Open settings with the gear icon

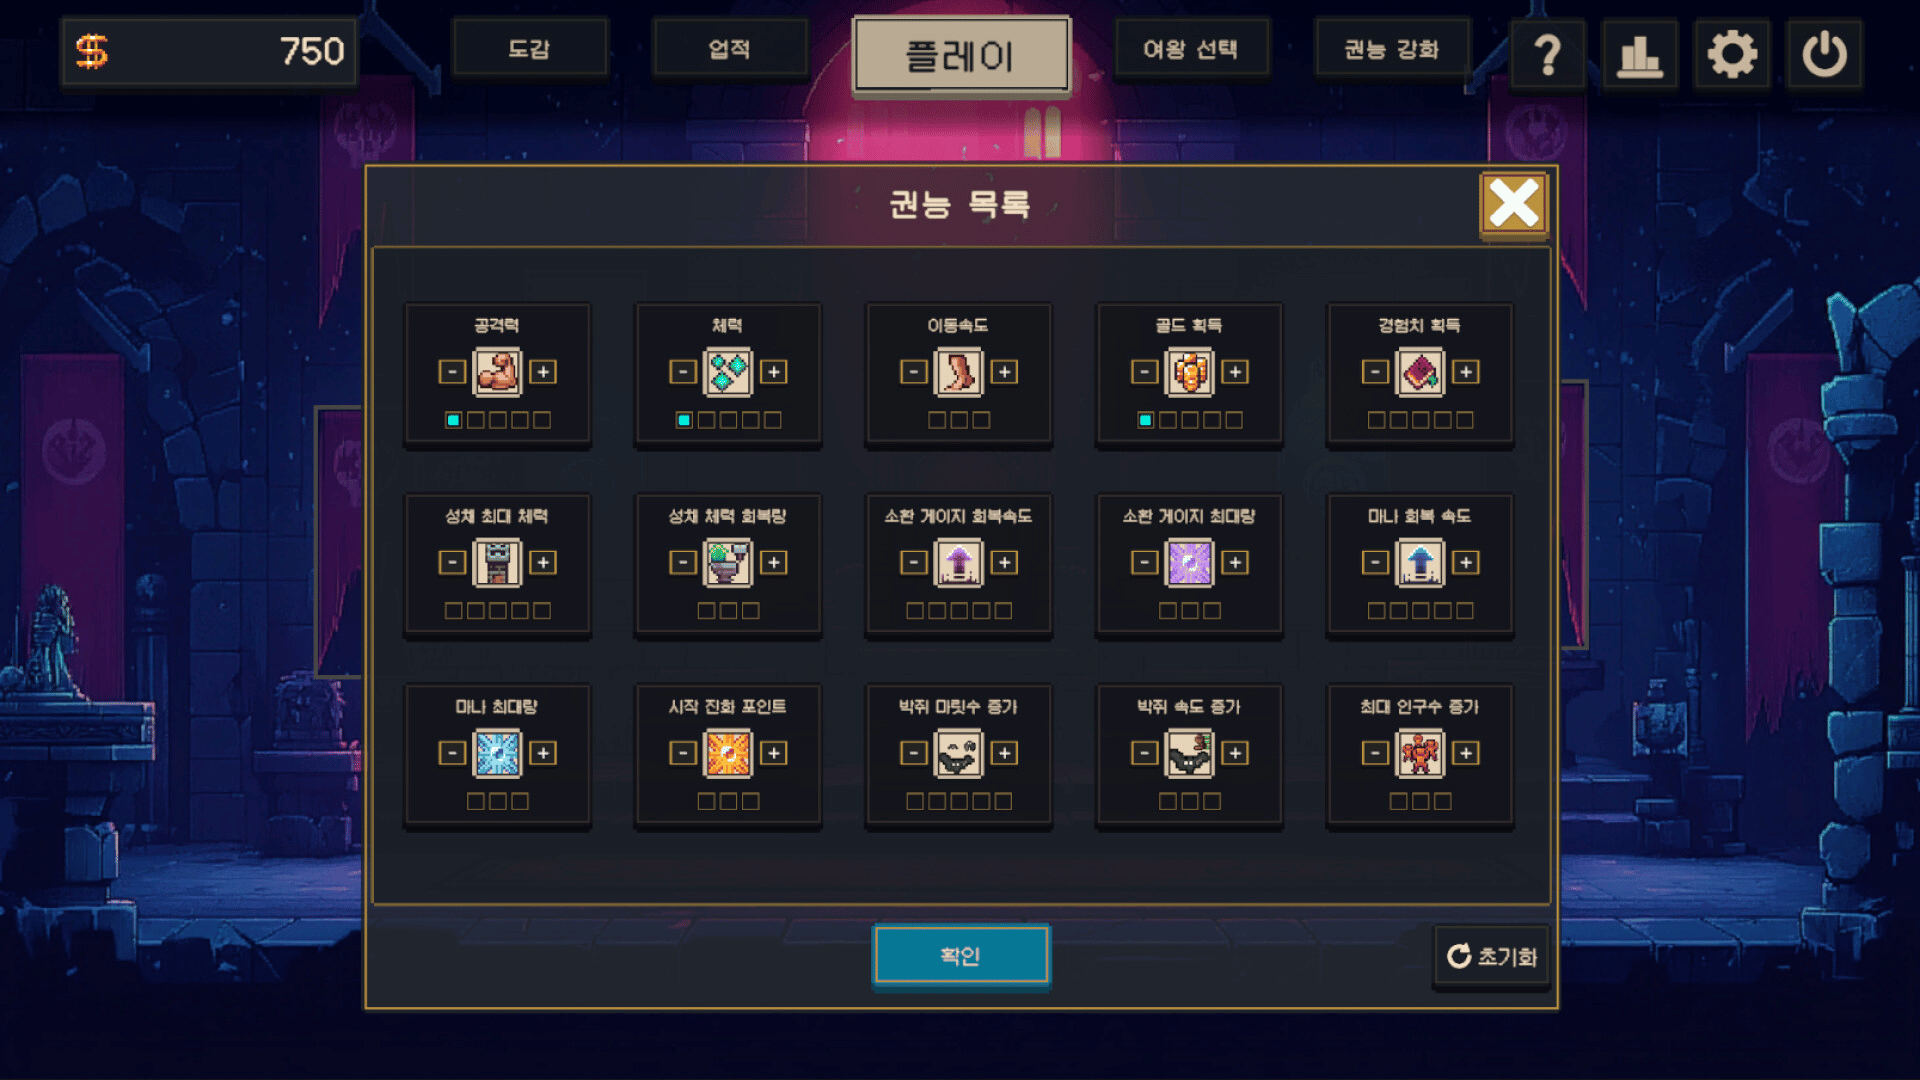point(1732,54)
